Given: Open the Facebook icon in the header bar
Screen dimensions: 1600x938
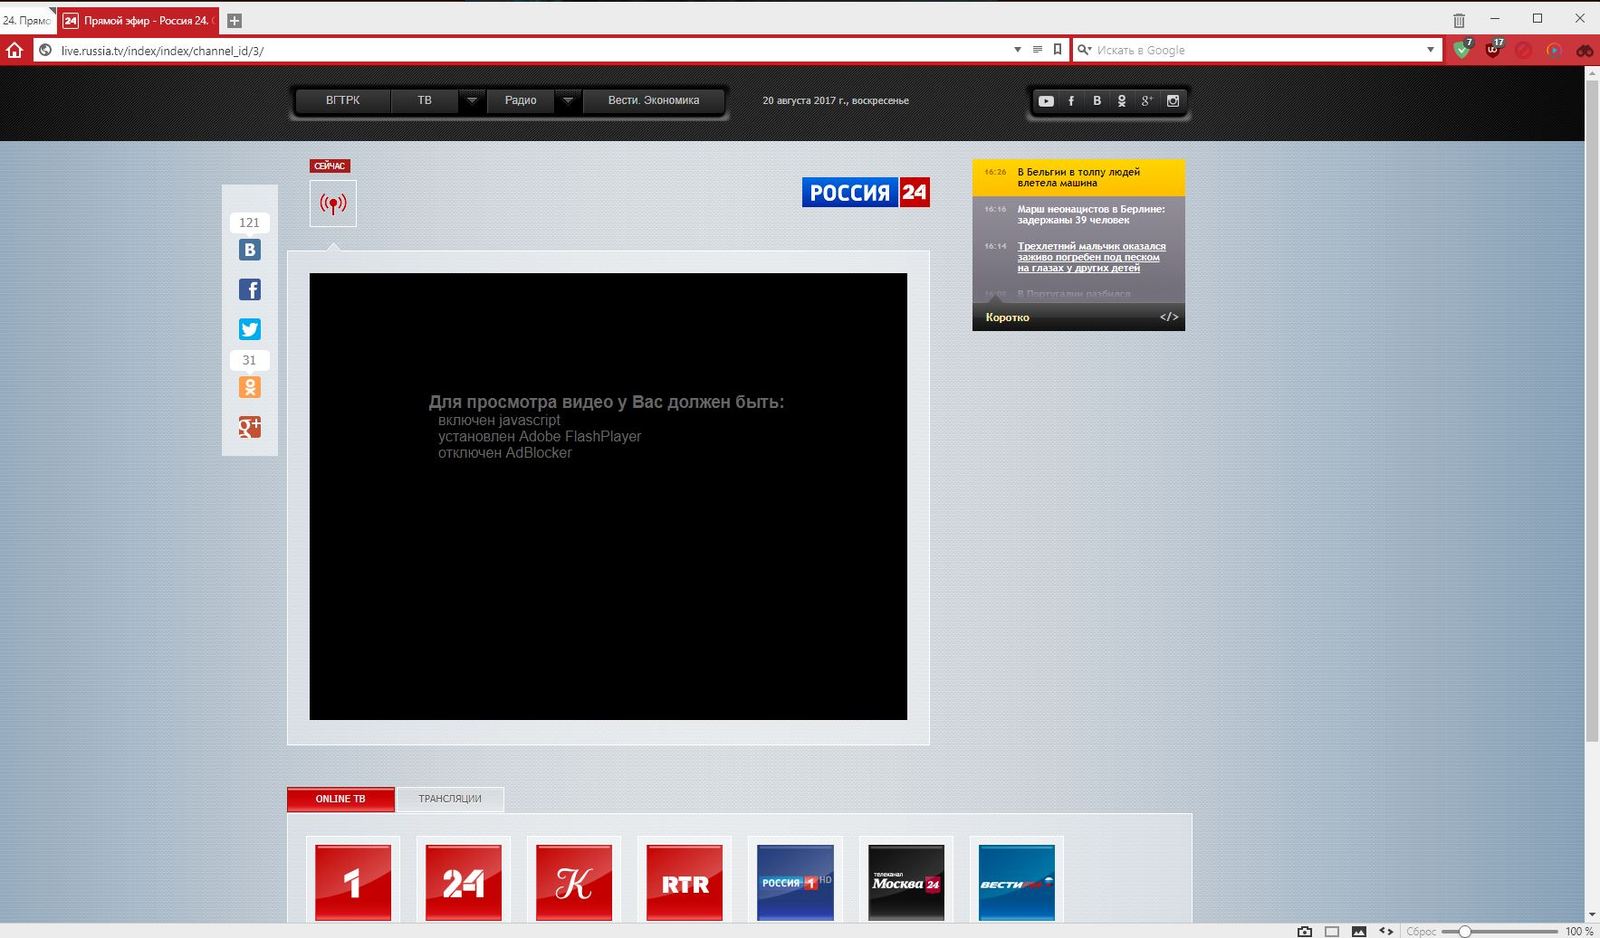Looking at the screenshot, I should click(1071, 101).
